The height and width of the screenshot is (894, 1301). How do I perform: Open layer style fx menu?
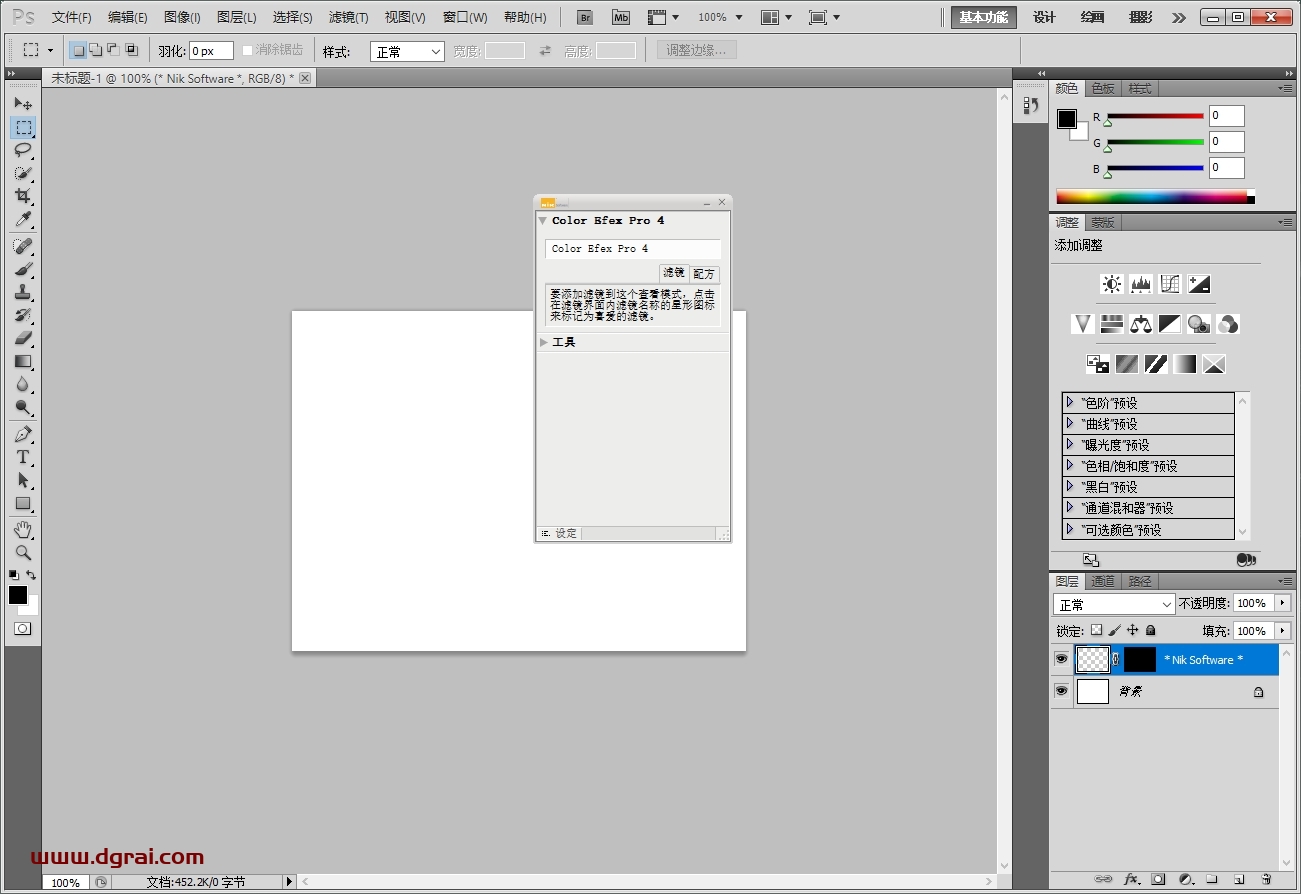(x=1132, y=879)
